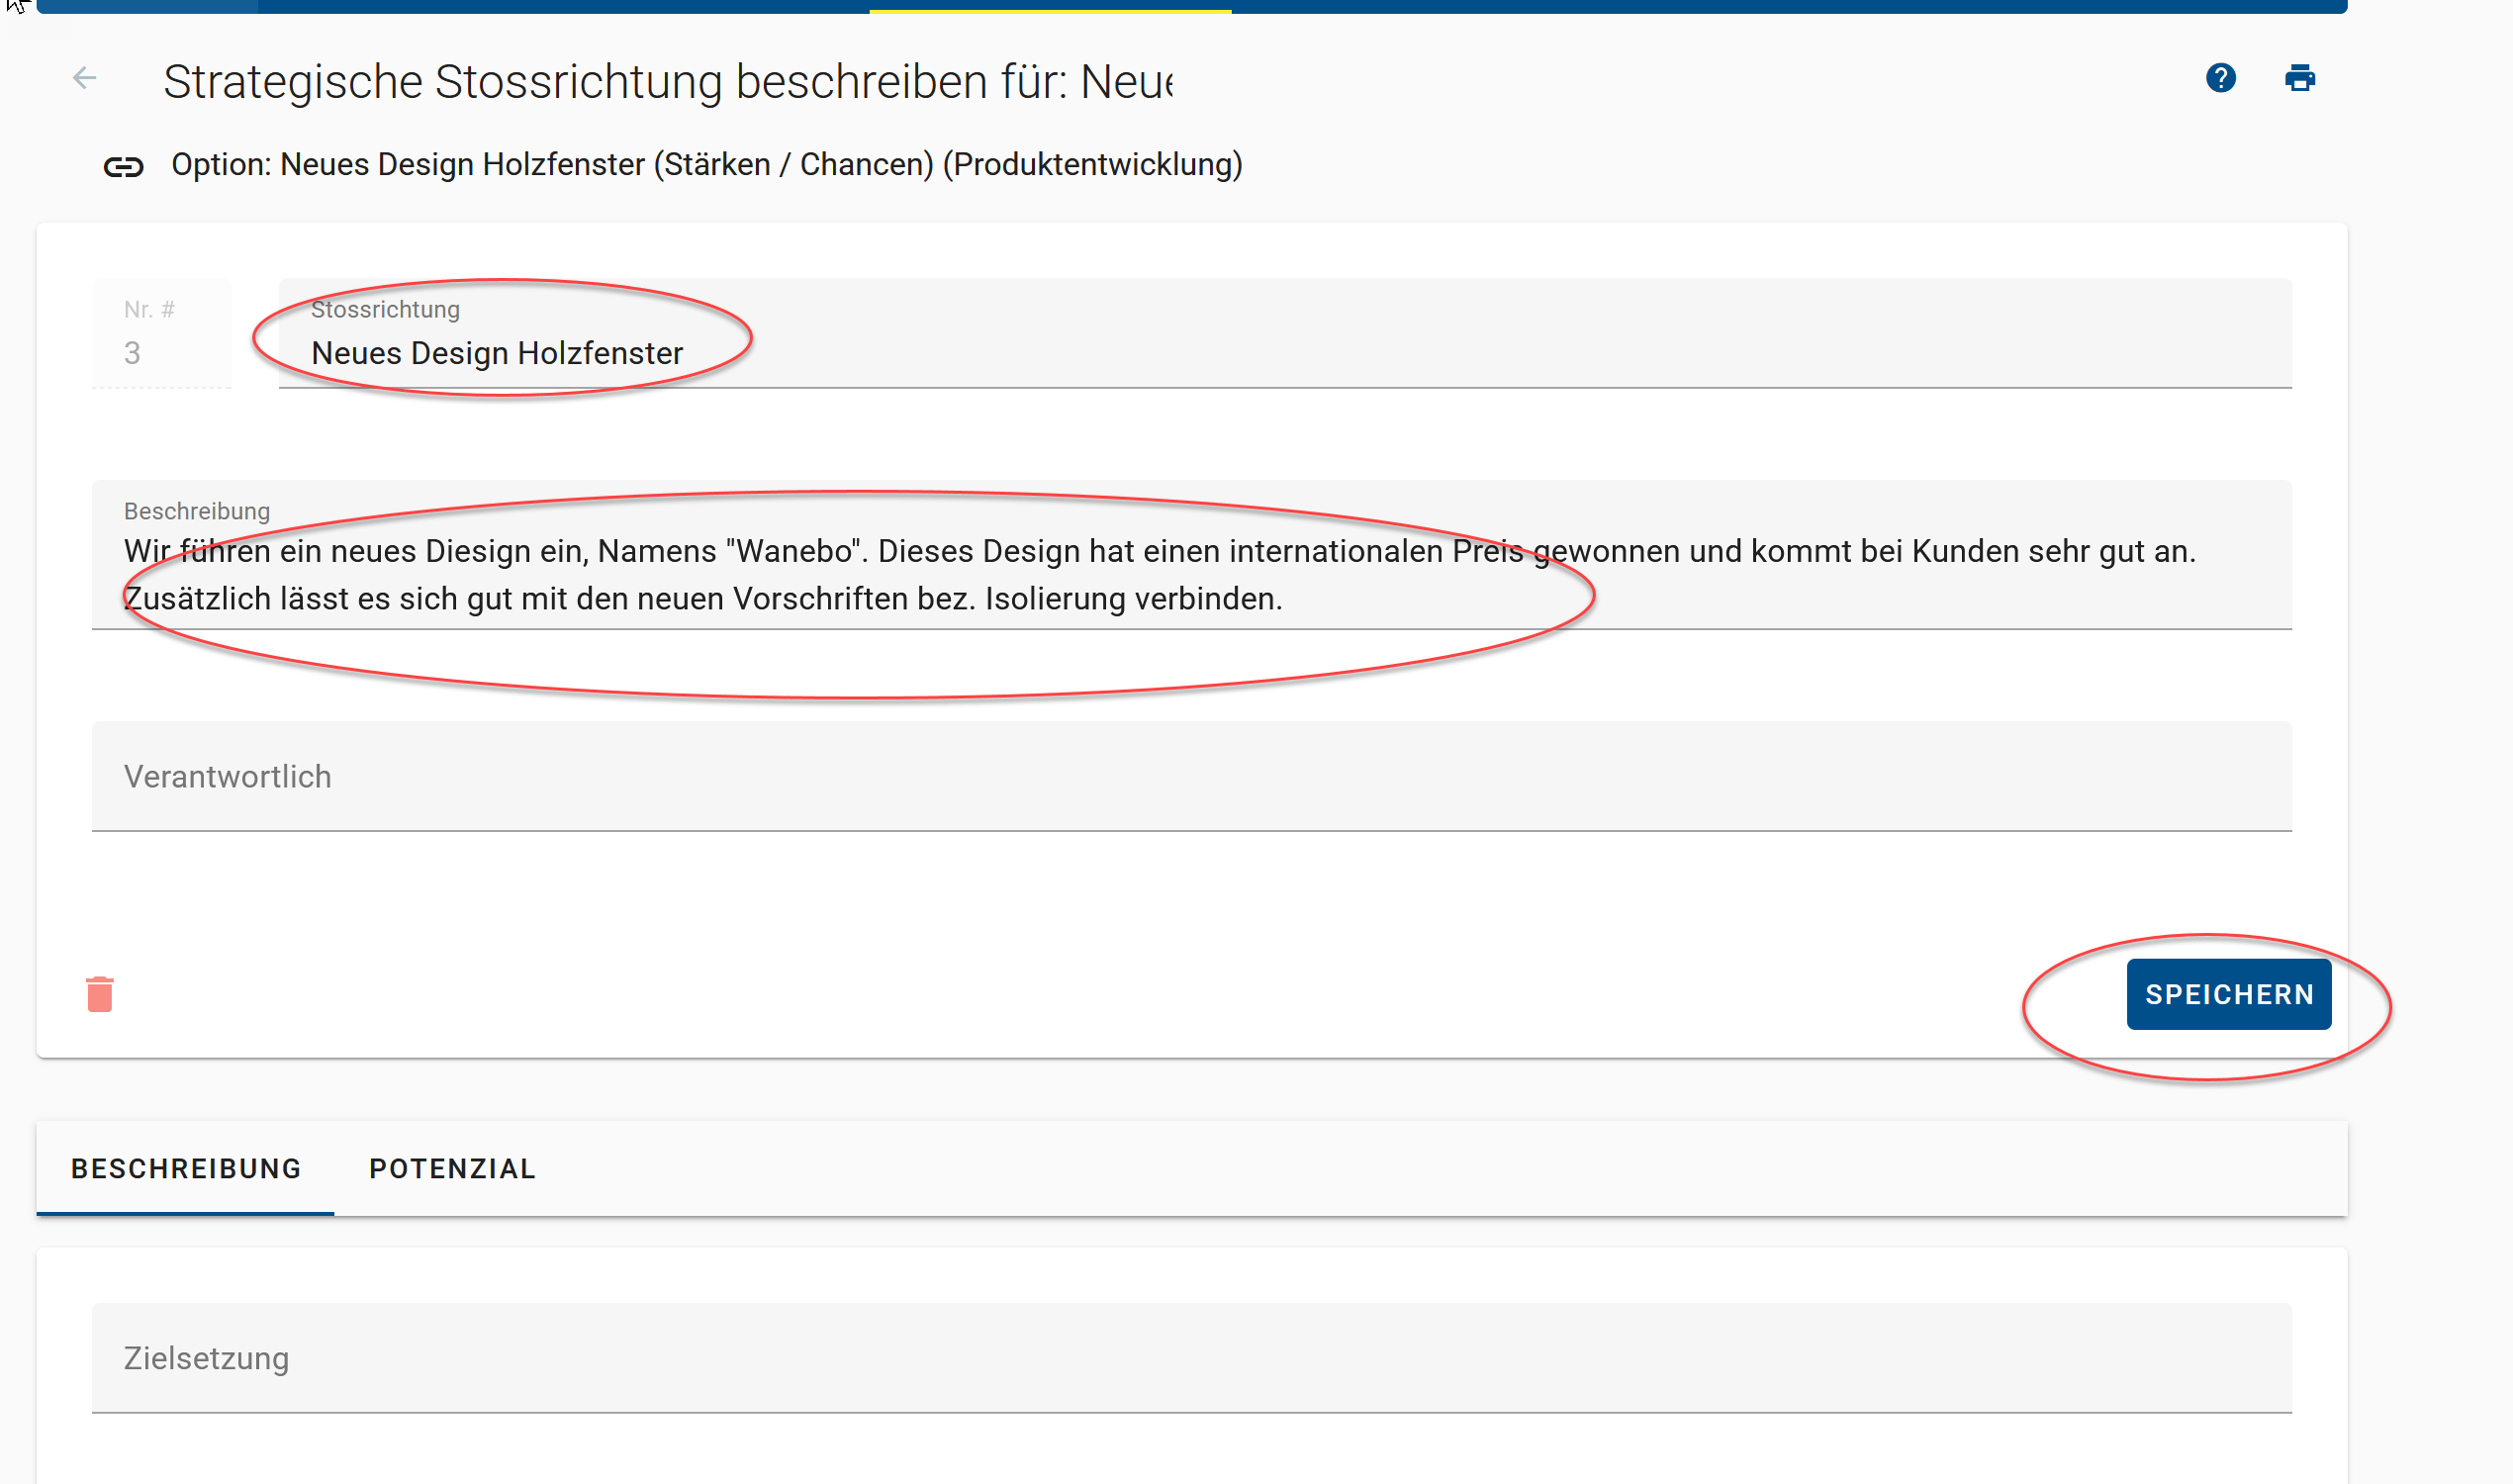Click the Option: Neues Design Holzfenster link text
The image size is (2513, 1484).
[x=707, y=164]
